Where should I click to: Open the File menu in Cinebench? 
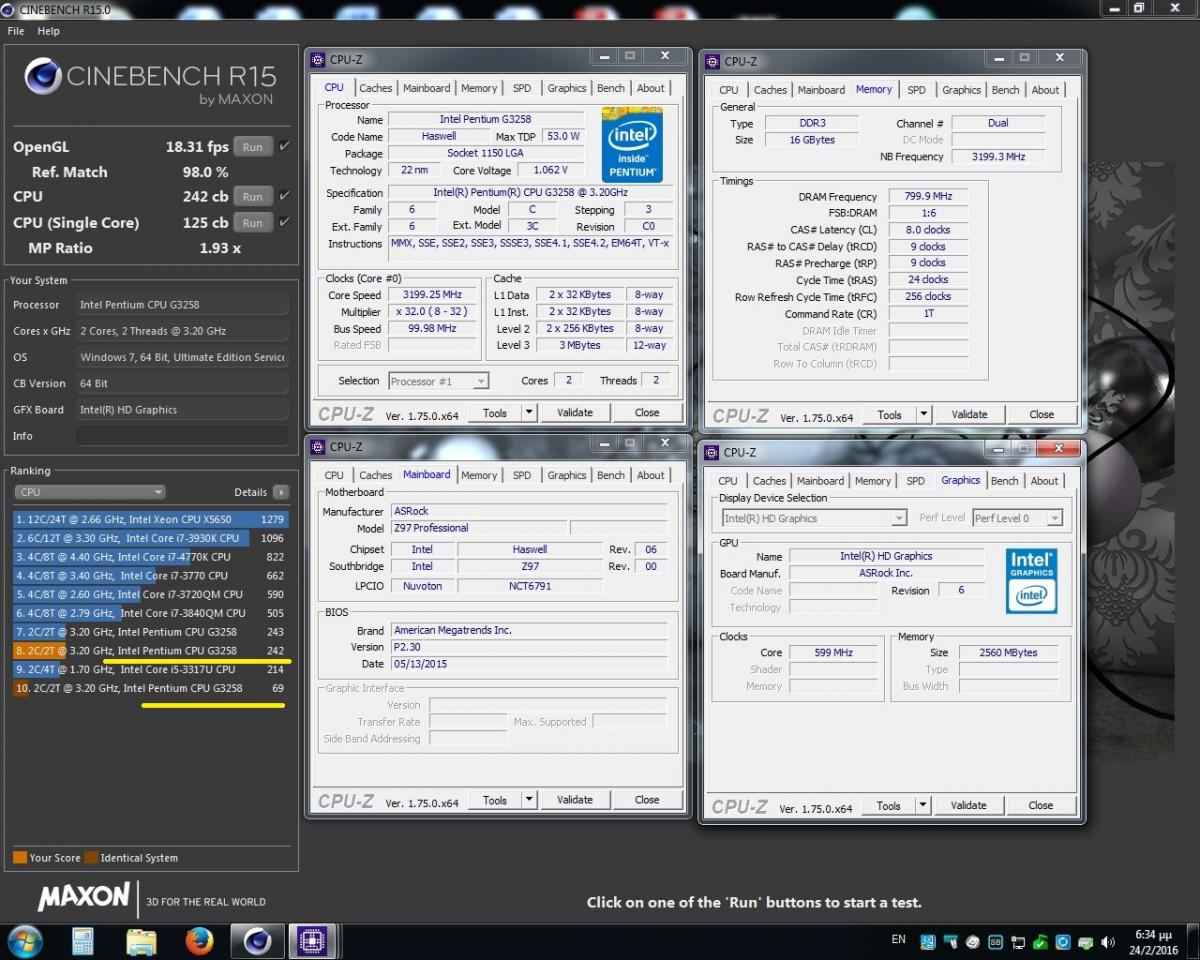pyautogui.click(x=16, y=31)
